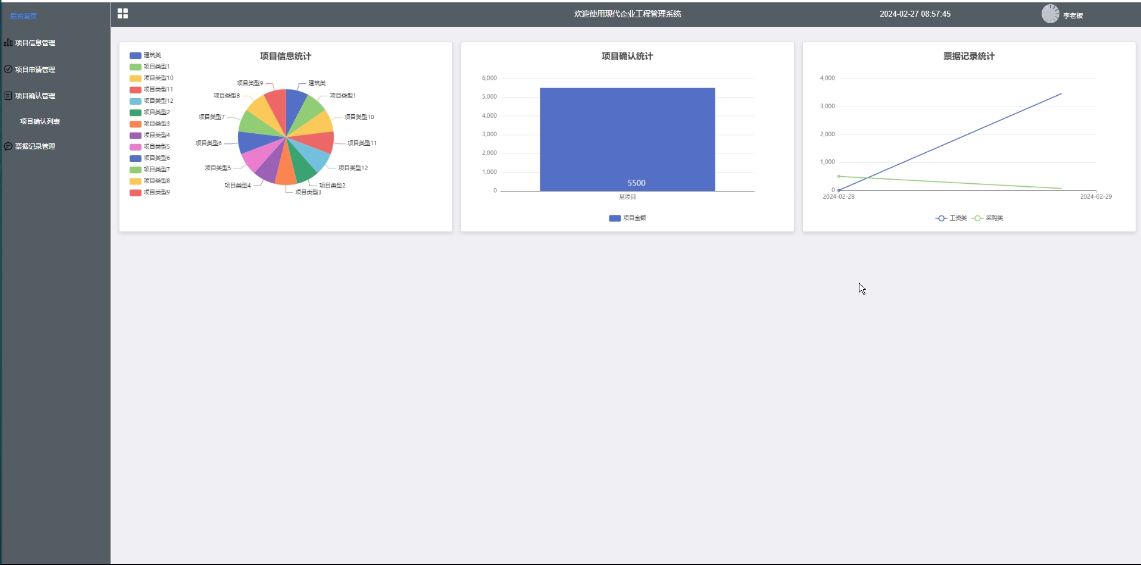
Task: Click the green line's 2024-02-28 data point
Action: 839,176
